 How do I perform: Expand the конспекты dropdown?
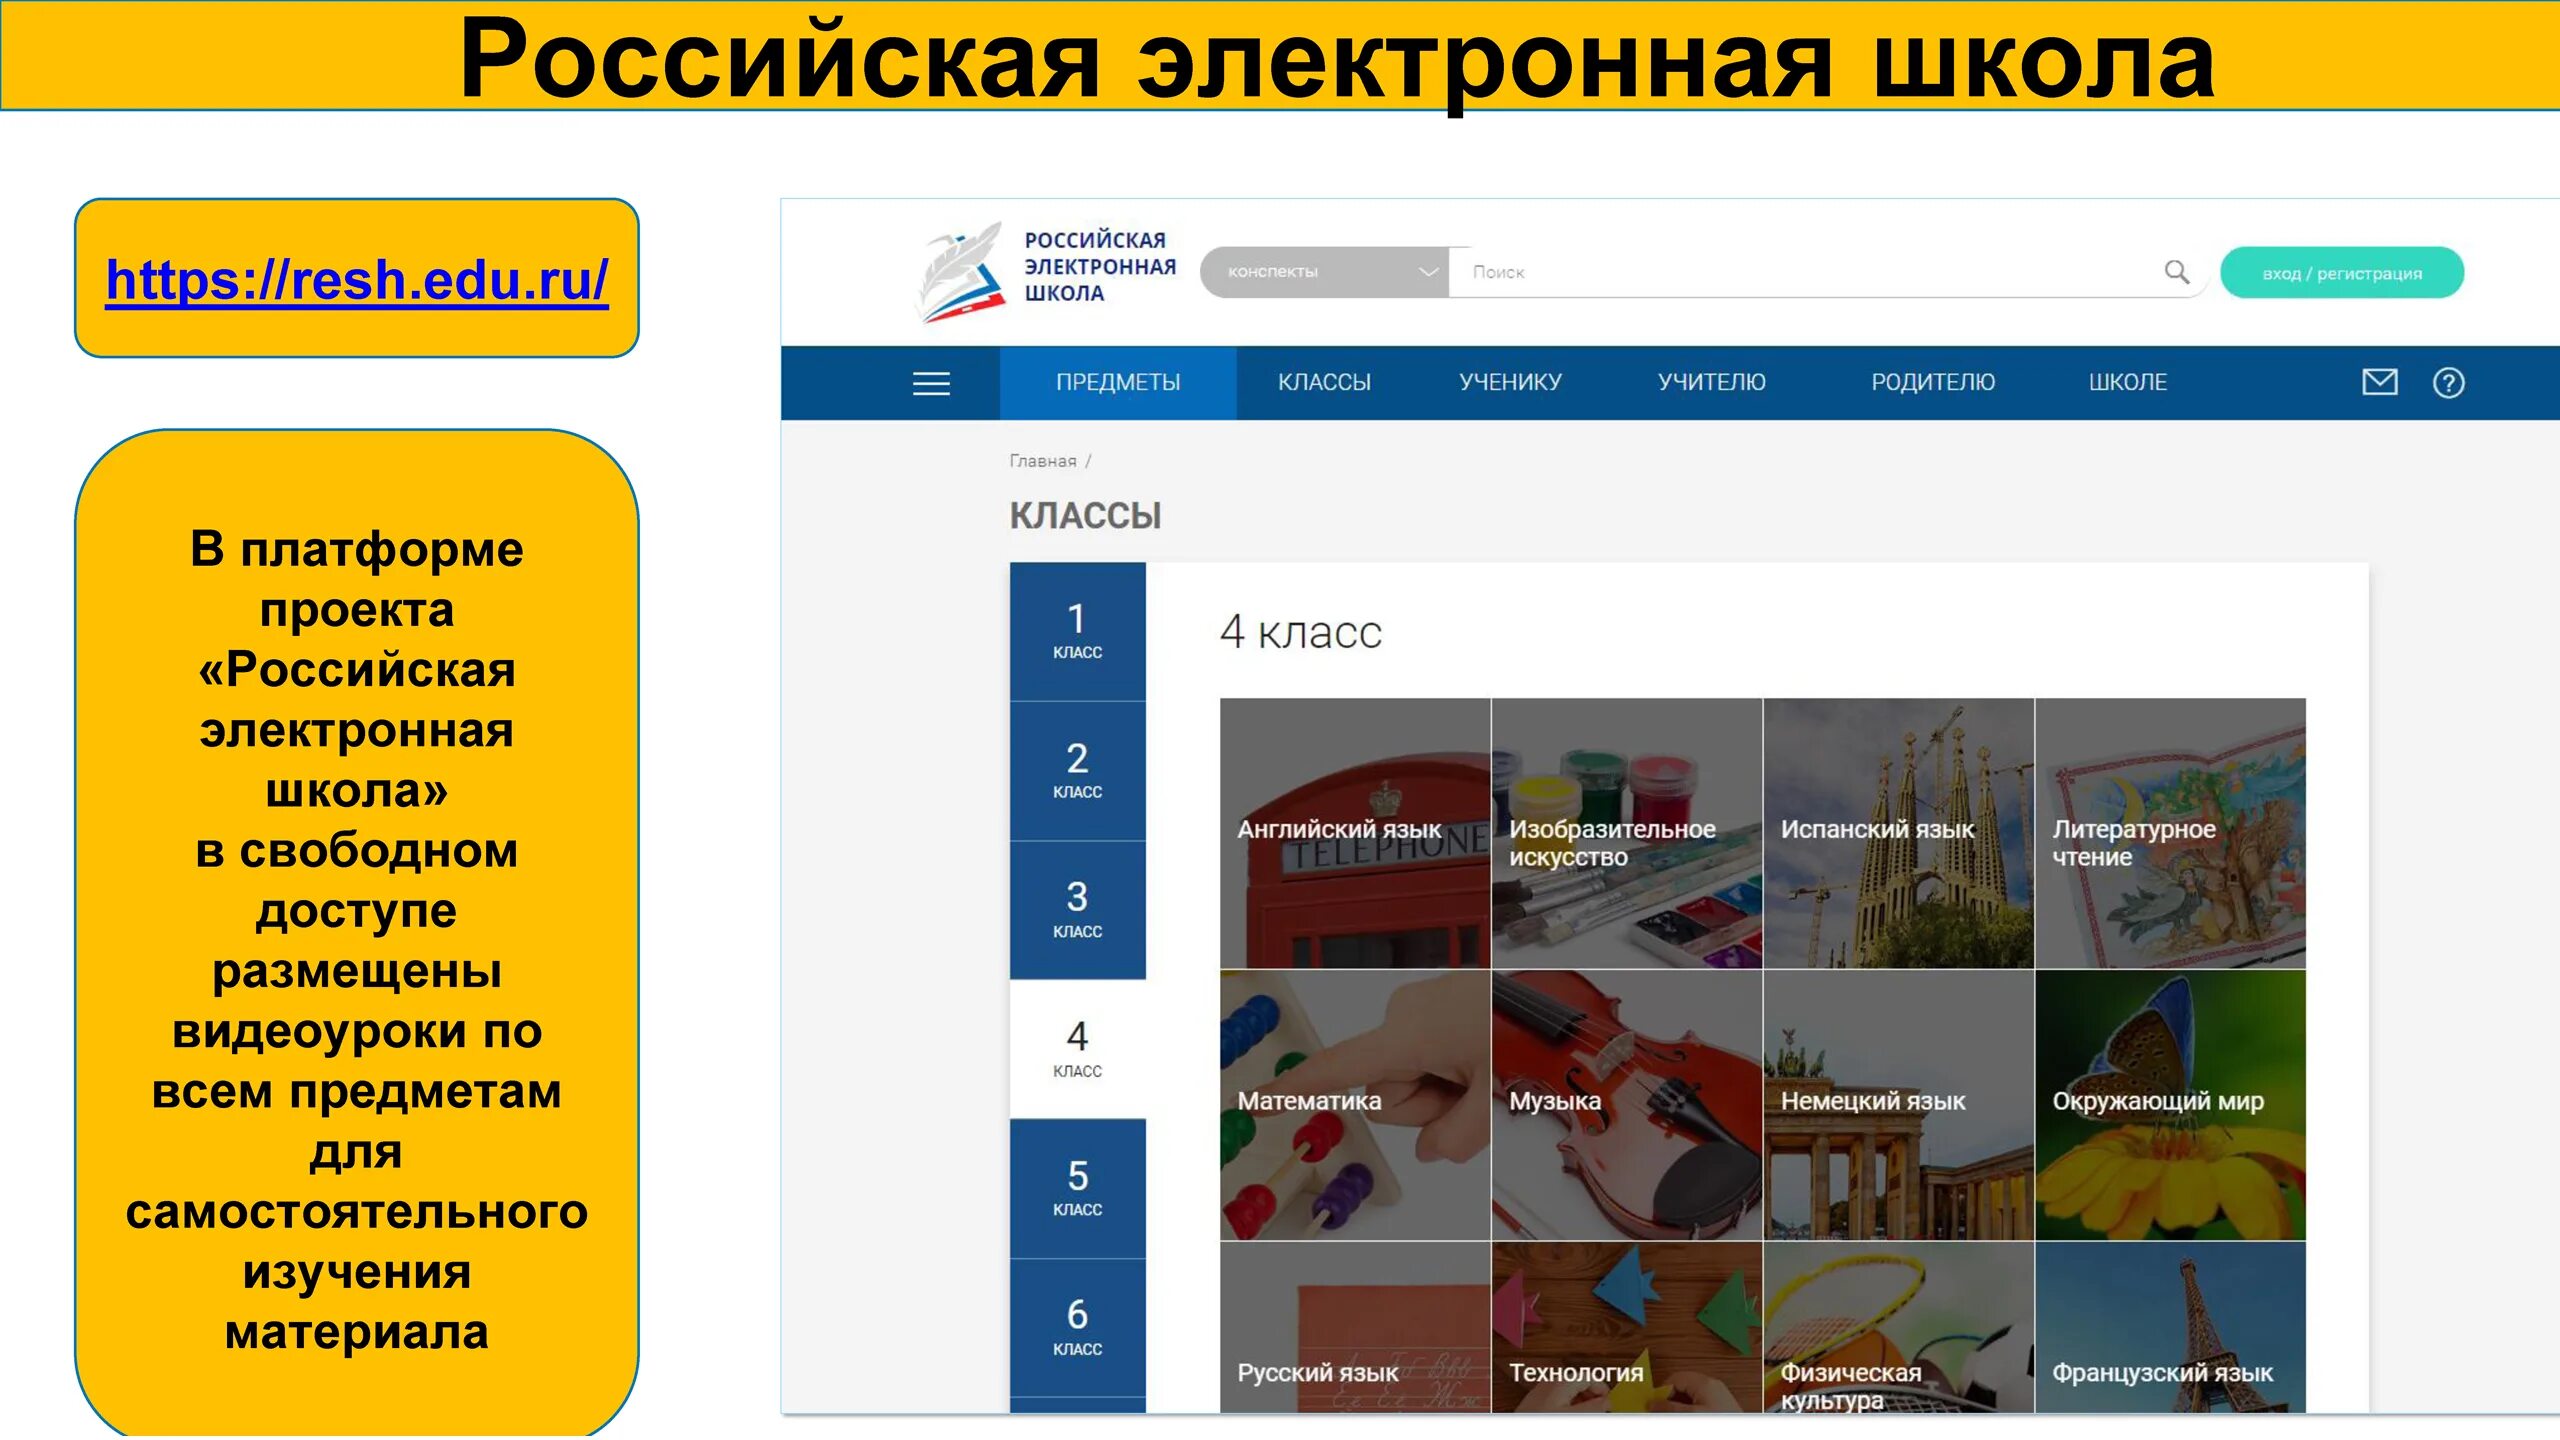pyautogui.click(x=1324, y=272)
